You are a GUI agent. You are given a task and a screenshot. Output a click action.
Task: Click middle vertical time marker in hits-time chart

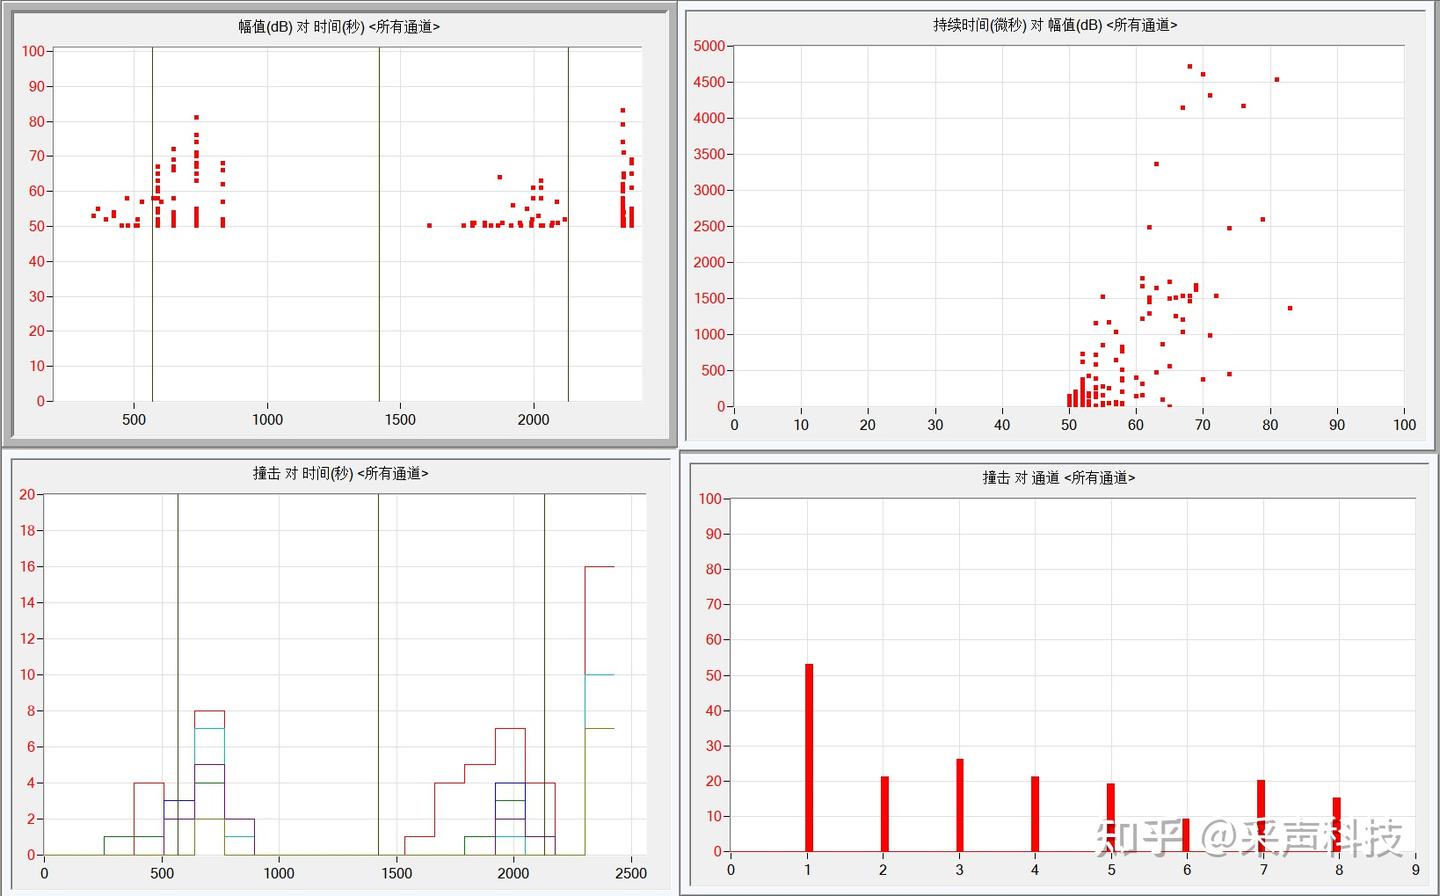378,674
